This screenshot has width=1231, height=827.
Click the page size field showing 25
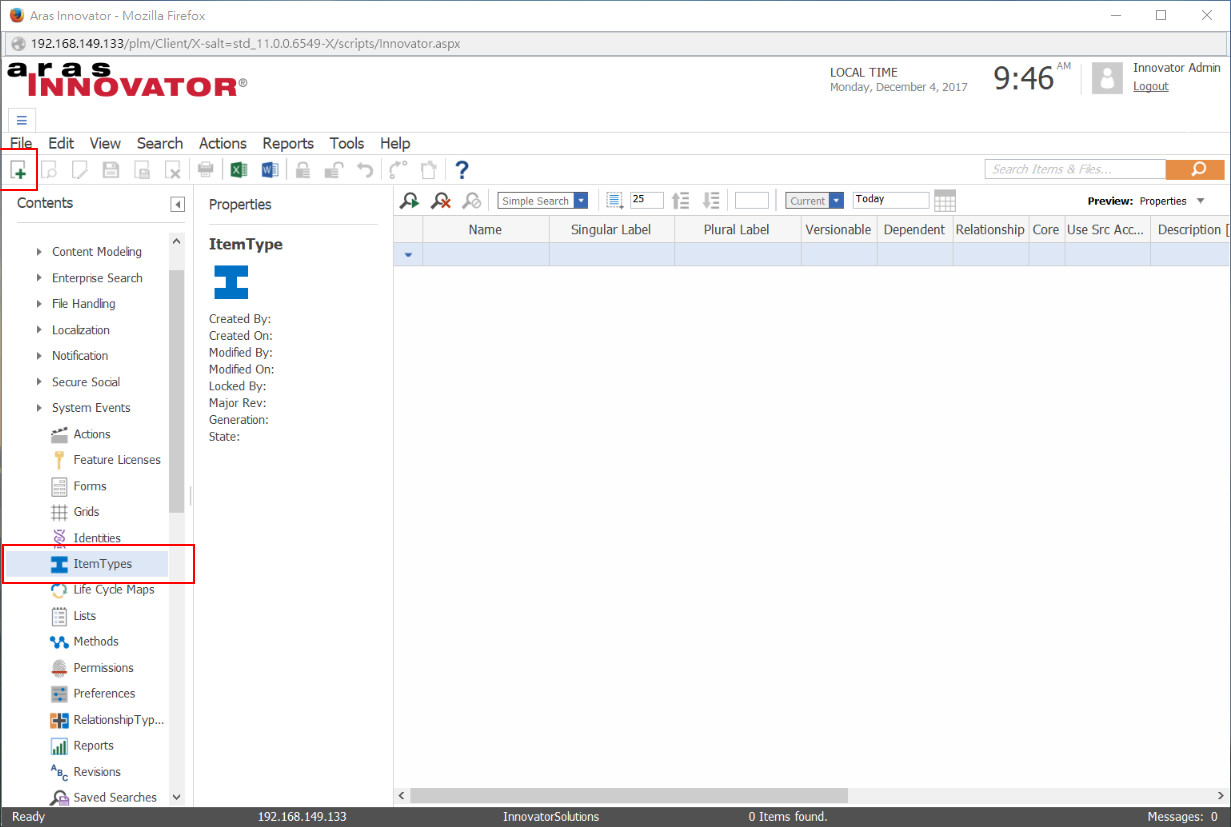pos(646,201)
